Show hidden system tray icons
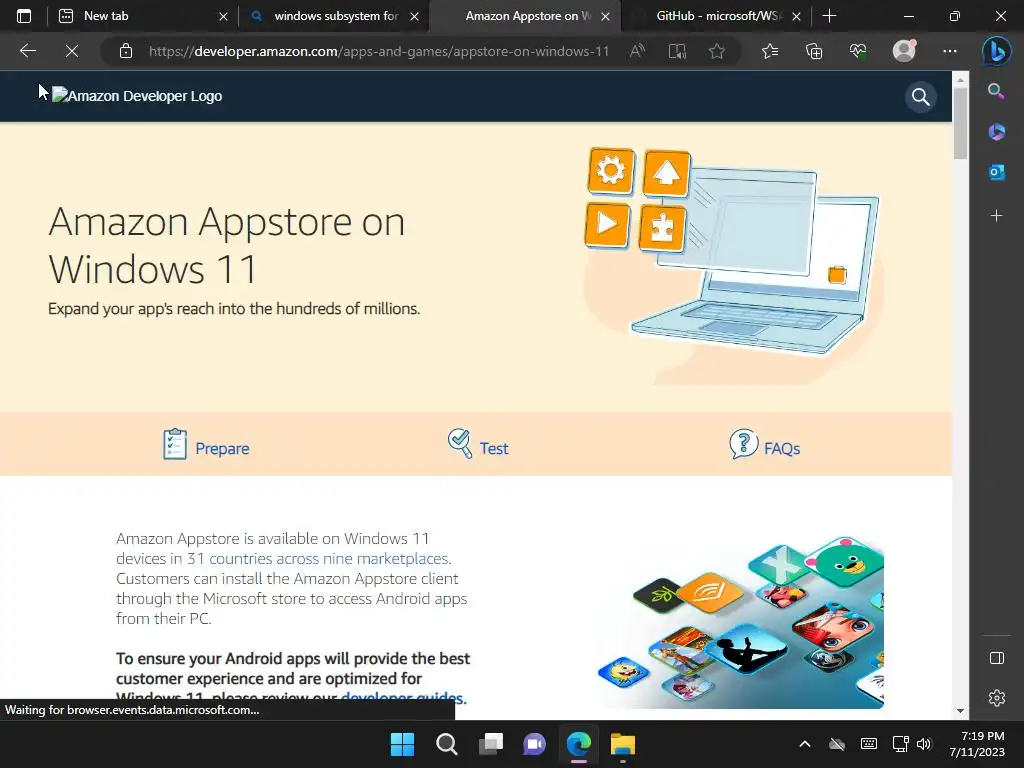 click(805, 744)
